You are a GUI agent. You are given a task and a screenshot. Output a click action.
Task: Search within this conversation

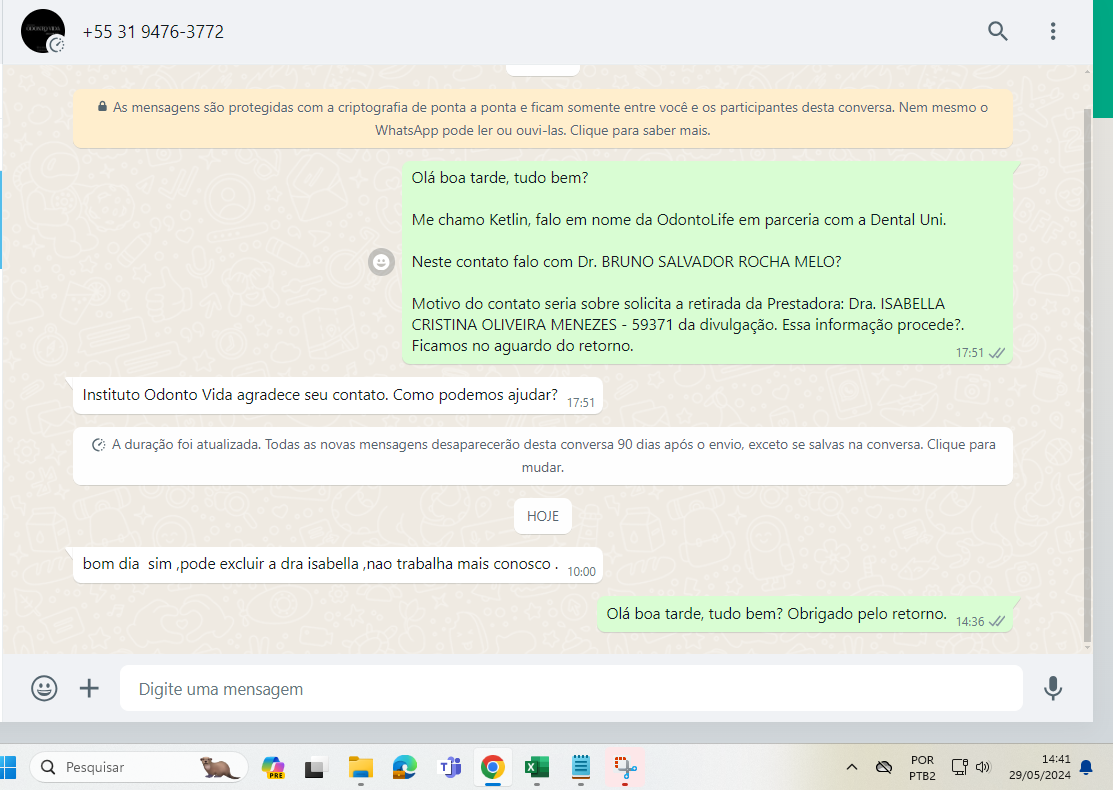pos(997,31)
